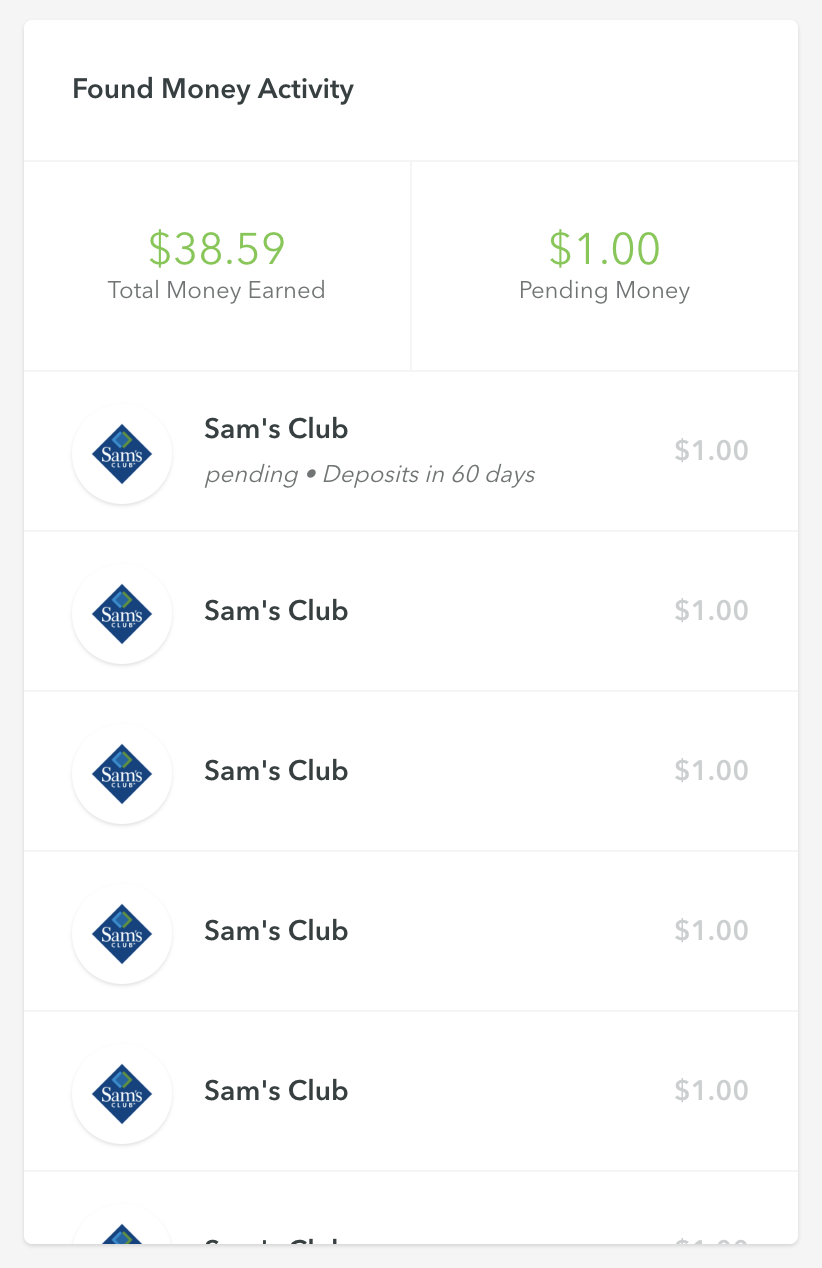This screenshot has width=822, height=1268.
Task: Click the fourth Sam's Club logo icon
Action: (x=122, y=934)
